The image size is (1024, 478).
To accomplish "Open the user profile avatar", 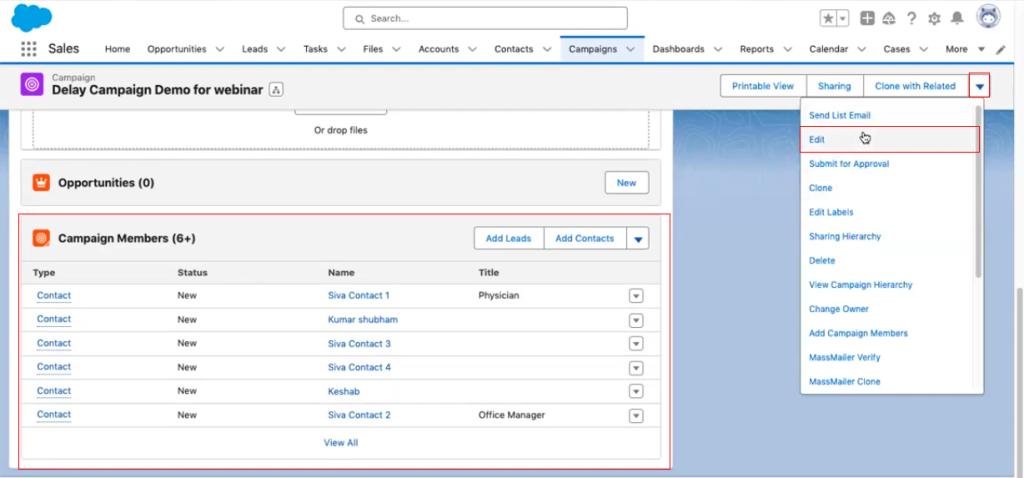I will (989, 17).
